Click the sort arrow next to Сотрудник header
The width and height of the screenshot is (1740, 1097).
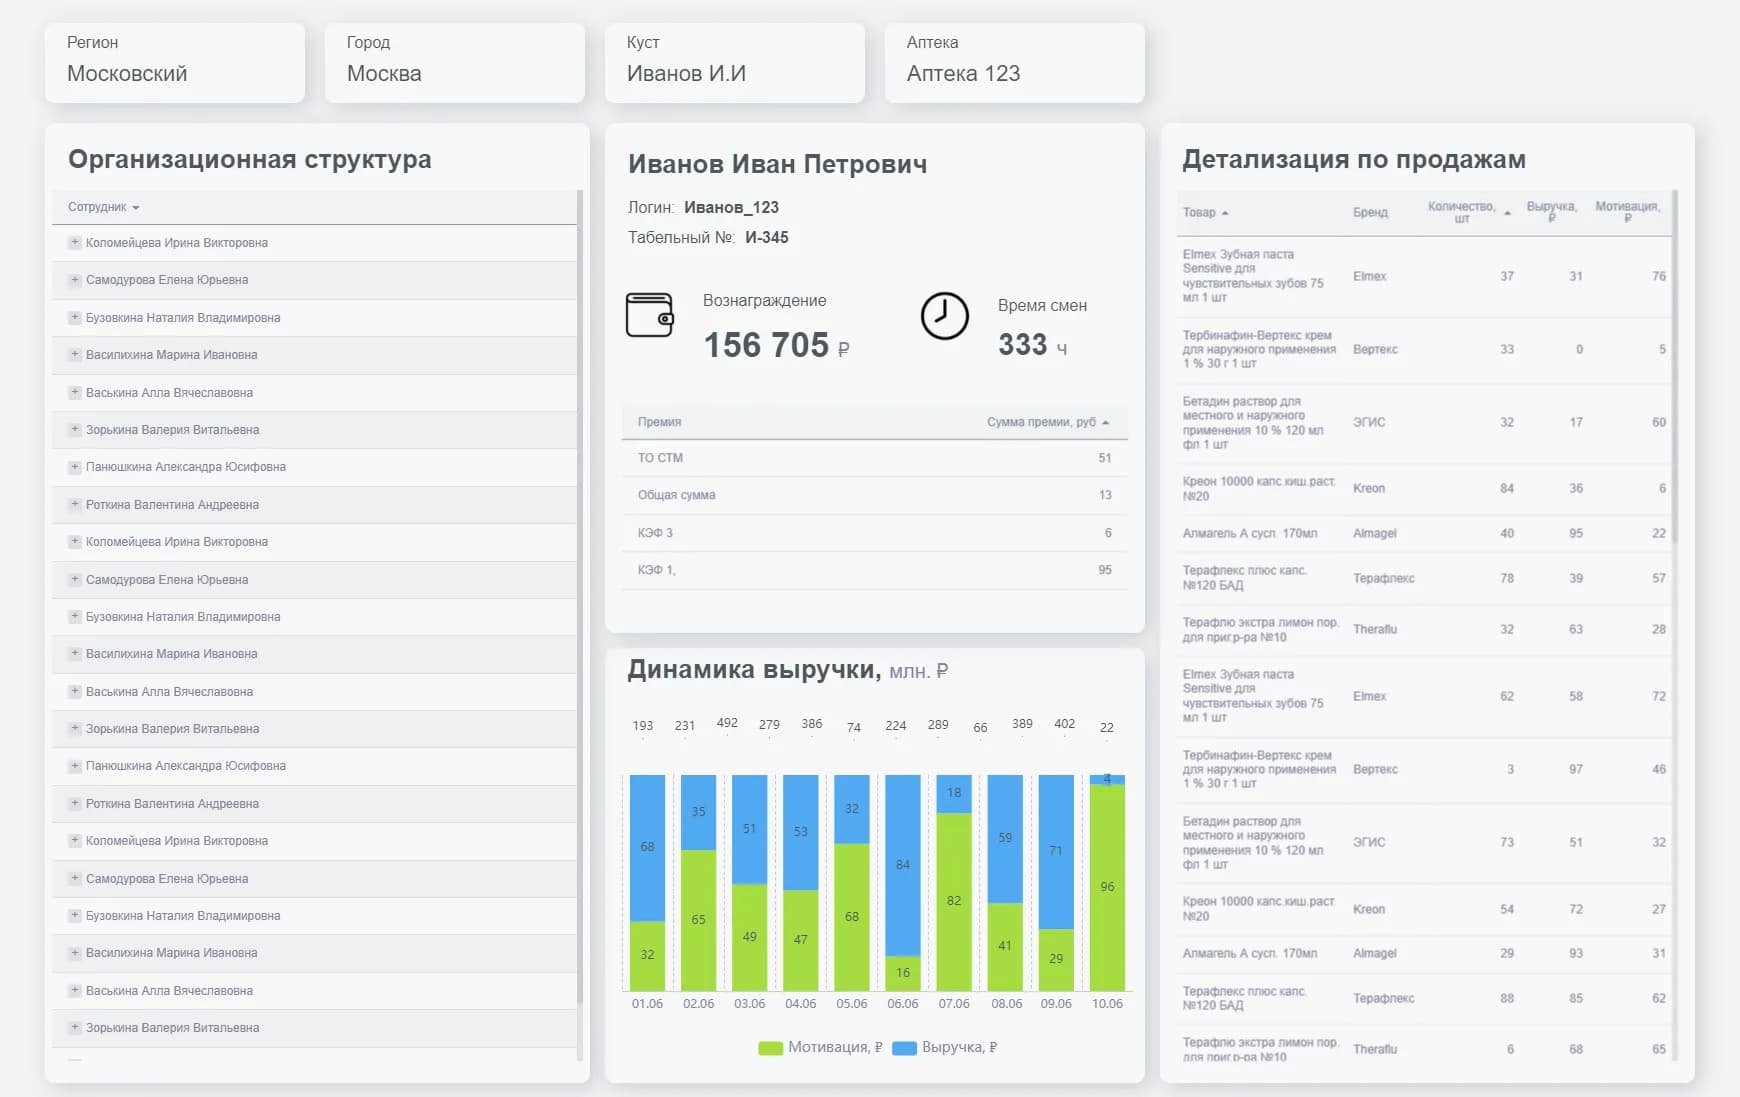pos(136,208)
